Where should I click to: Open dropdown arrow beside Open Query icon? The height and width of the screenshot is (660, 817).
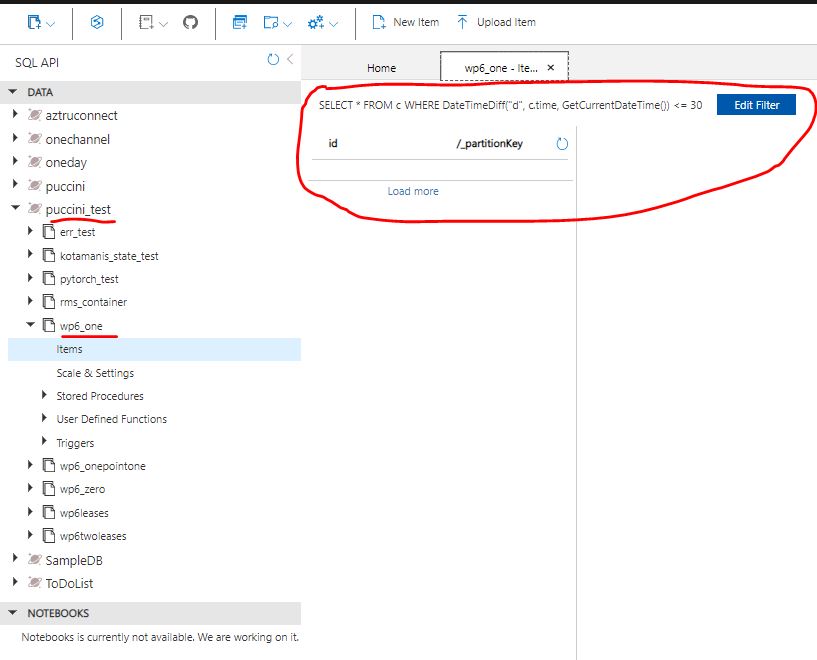coord(287,24)
